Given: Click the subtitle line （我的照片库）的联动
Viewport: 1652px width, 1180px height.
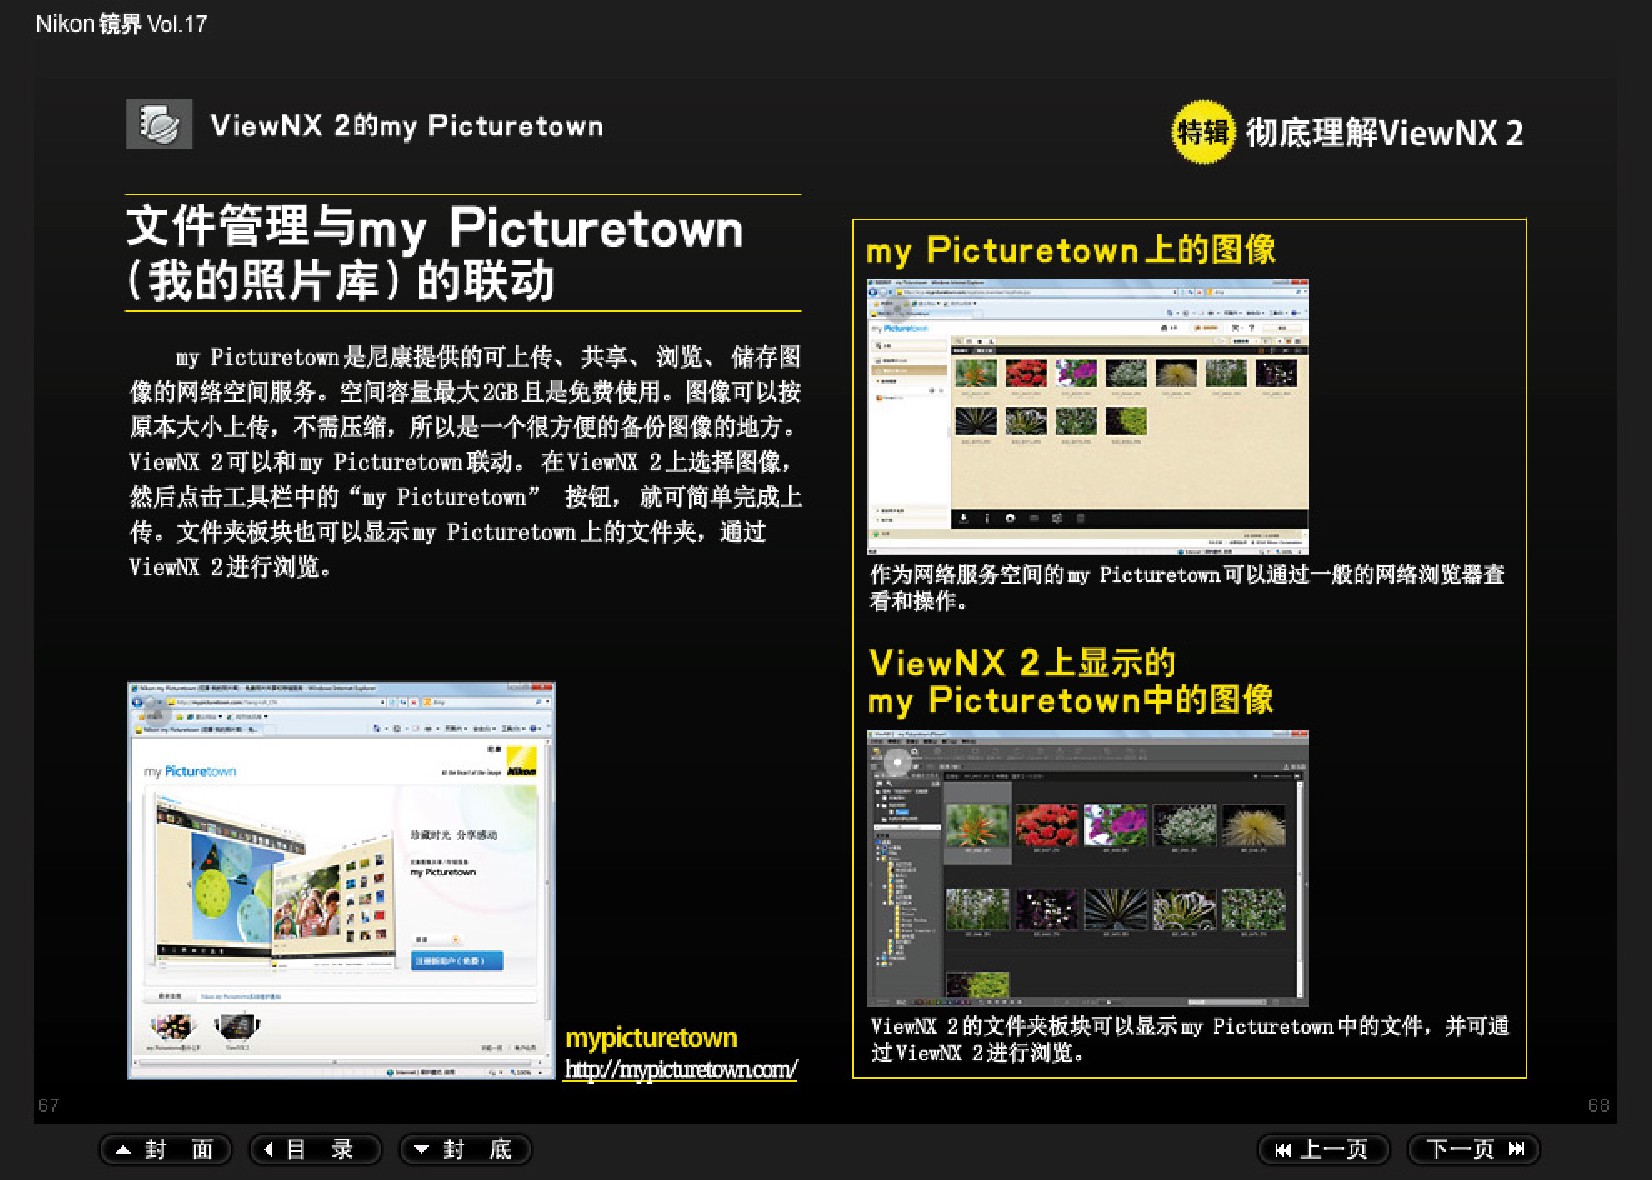Looking at the screenshot, I should [x=341, y=281].
